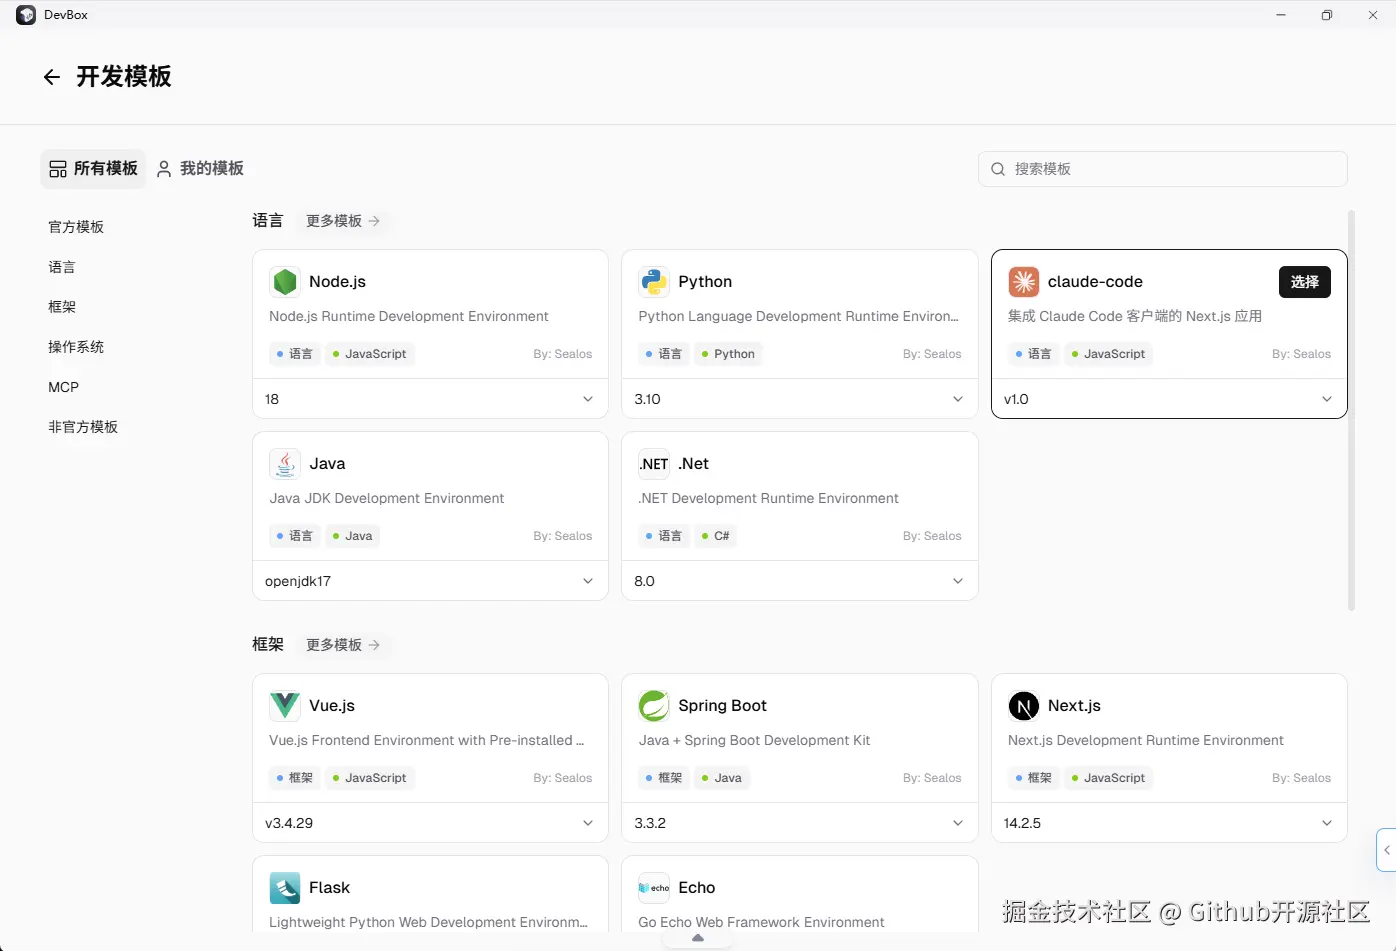Click the Vue.js green V logo
The image size is (1396, 951).
(x=285, y=706)
